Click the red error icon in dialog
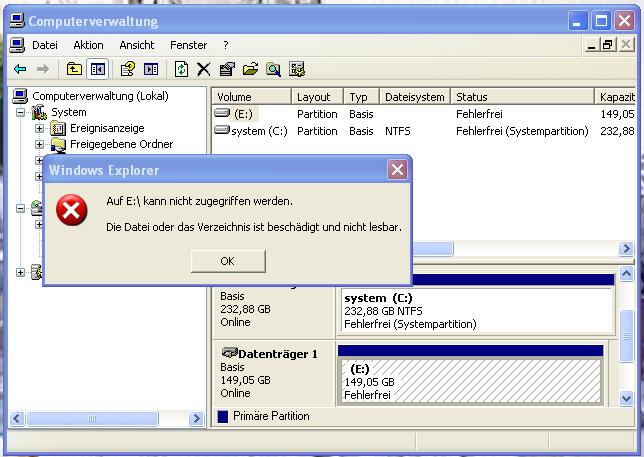This screenshot has width=644, height=457. pyautogui.click(x=71, y=210)
